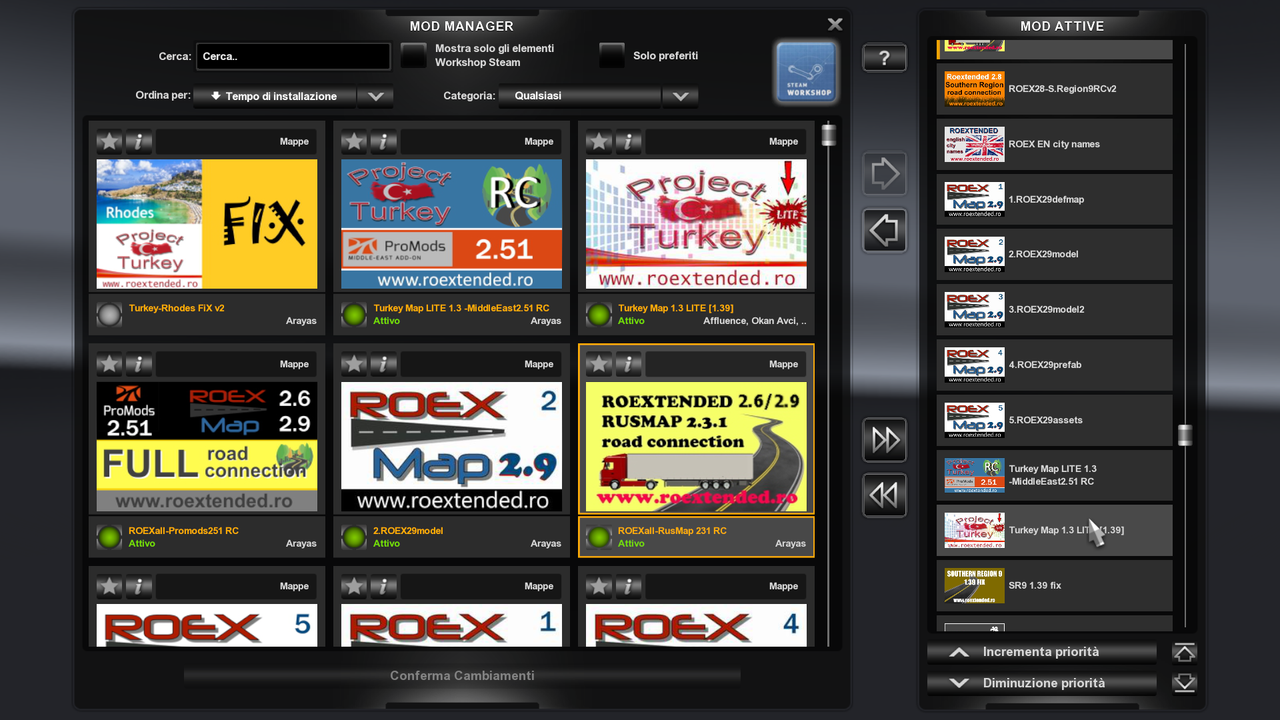Move selected mod to active with right arrow
This screenshot has width=1280, height=720.
[x=885, y=175]
